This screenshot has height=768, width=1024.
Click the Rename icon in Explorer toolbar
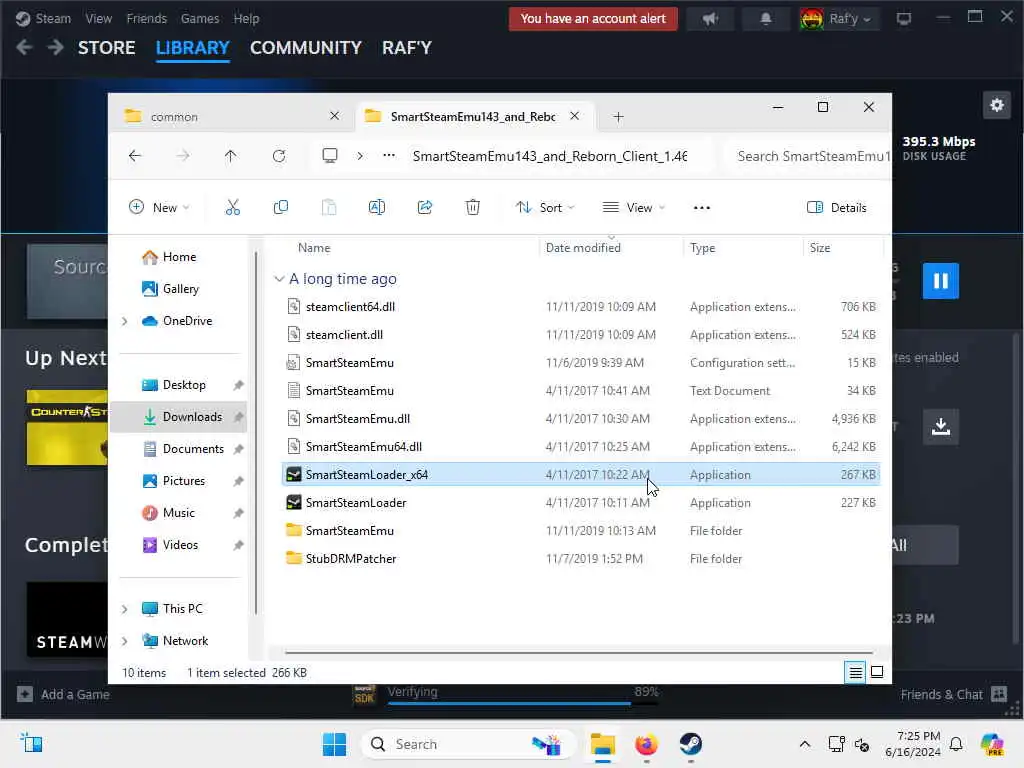(377, 208)
